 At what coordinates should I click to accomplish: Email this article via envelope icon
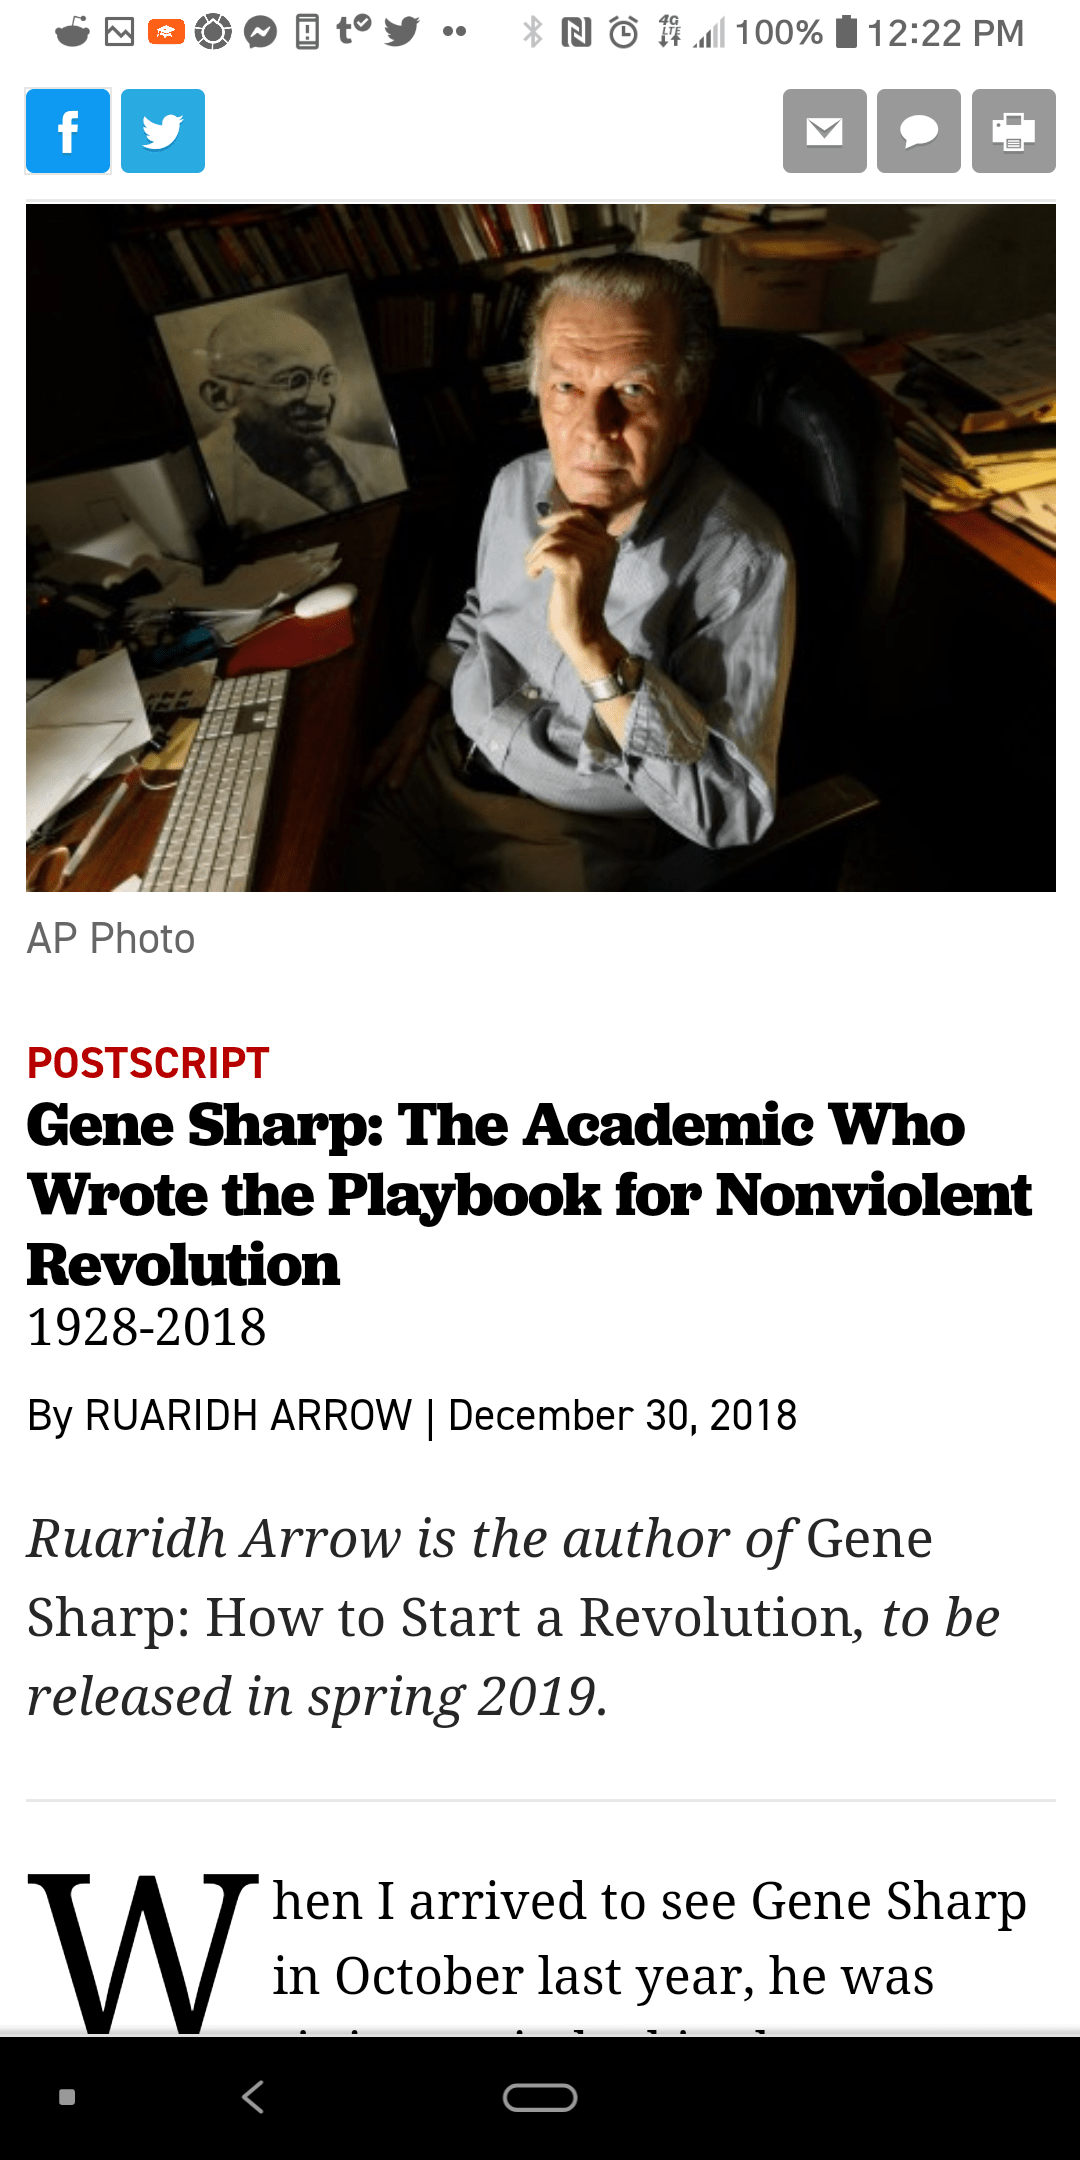(x=825, y=131)
